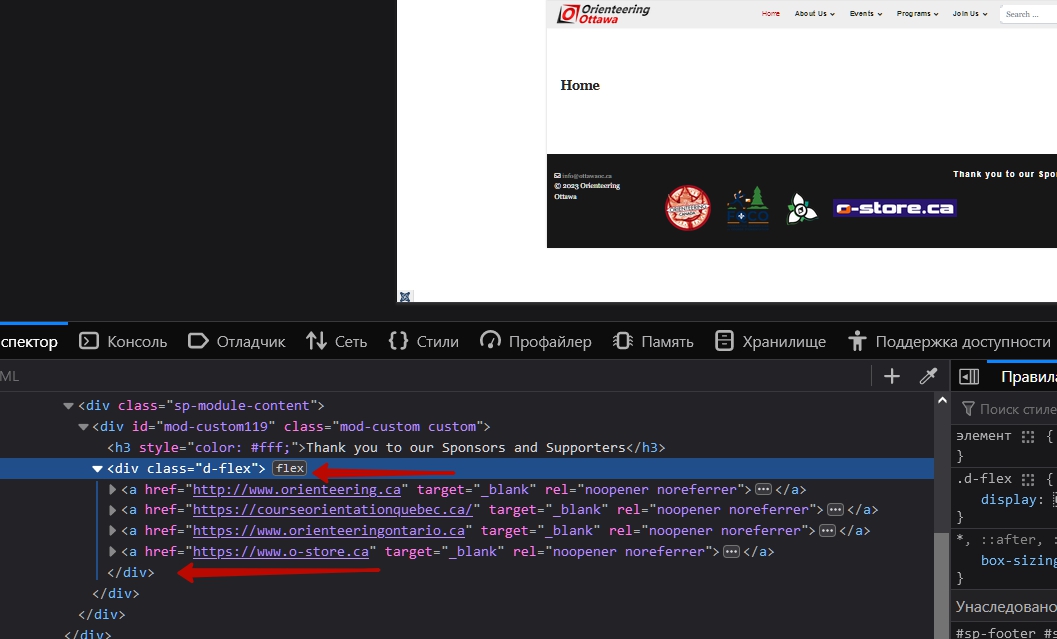Click the website Search input field
Viewport: 1057px width, 639px height.
coord(1028,14)
